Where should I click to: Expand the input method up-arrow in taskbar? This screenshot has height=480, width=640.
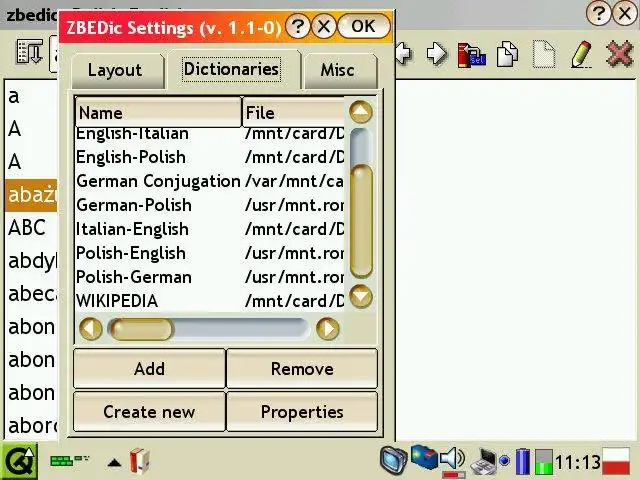[x=114, y=462]
